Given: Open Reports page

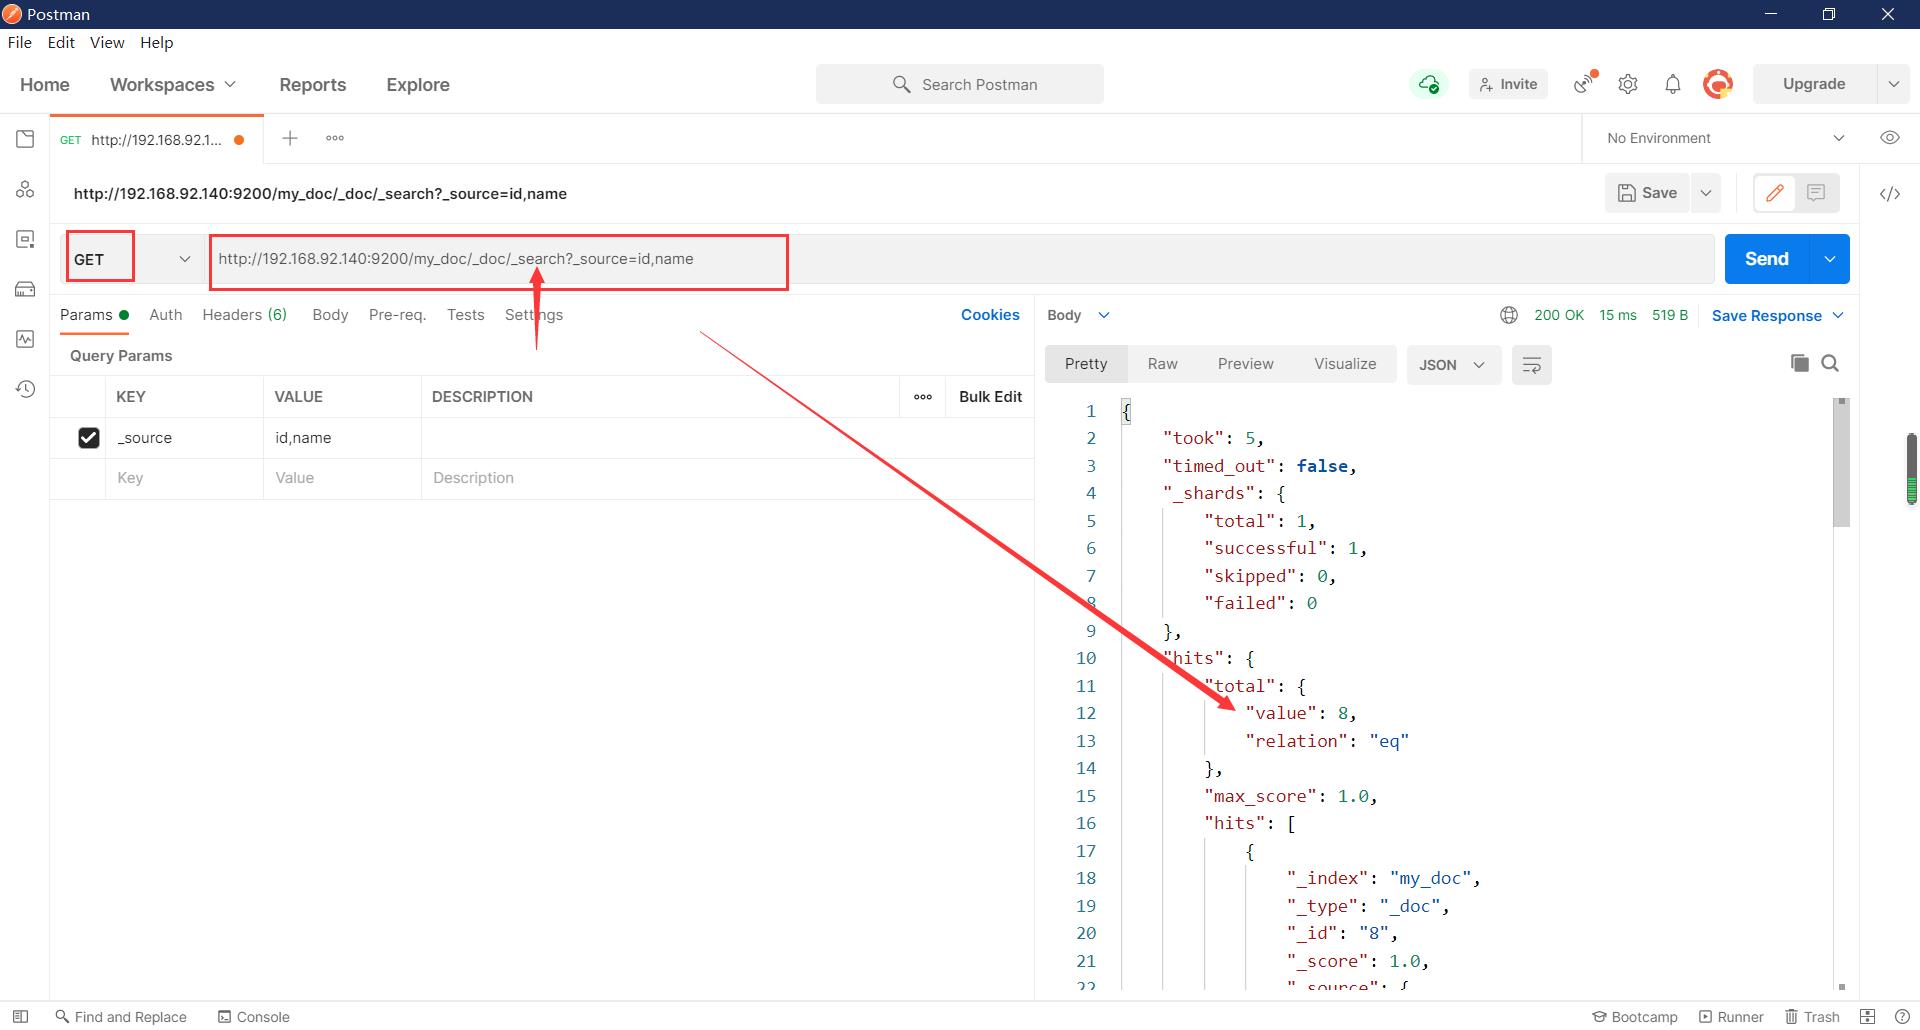Looking at the screenshot, I should pos(313,85).
